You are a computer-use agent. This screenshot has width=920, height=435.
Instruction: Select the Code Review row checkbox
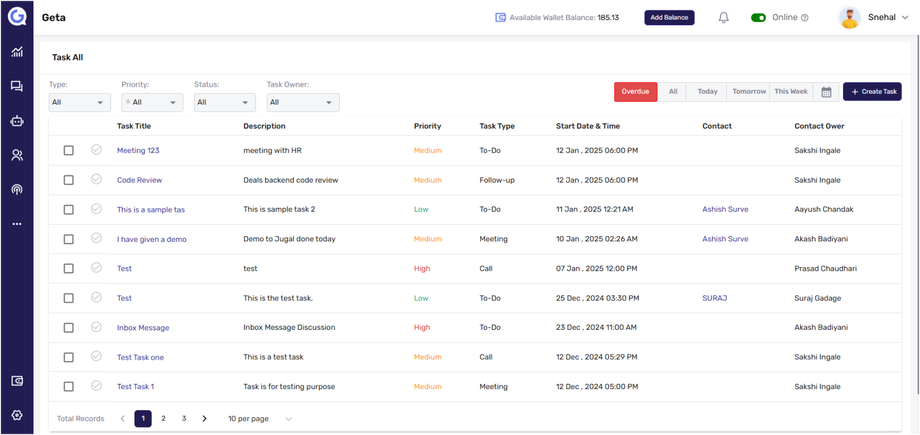(x=69, y=180)
